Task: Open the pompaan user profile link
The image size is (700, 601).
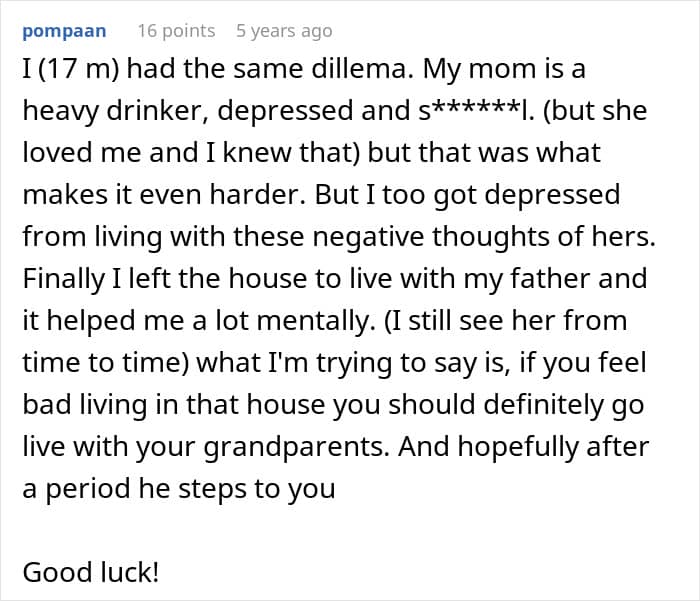Action: [x=67, y=31]
